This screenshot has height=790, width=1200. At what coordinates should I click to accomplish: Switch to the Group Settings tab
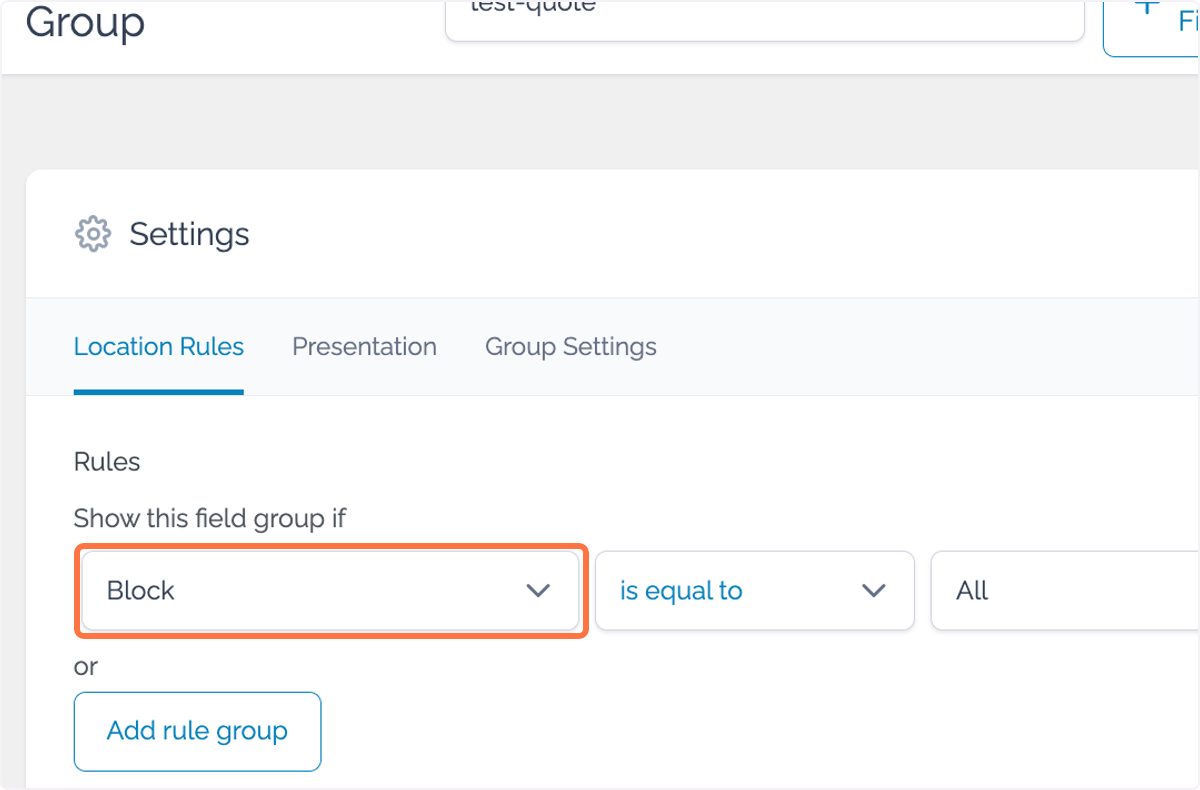coord(571,347)
